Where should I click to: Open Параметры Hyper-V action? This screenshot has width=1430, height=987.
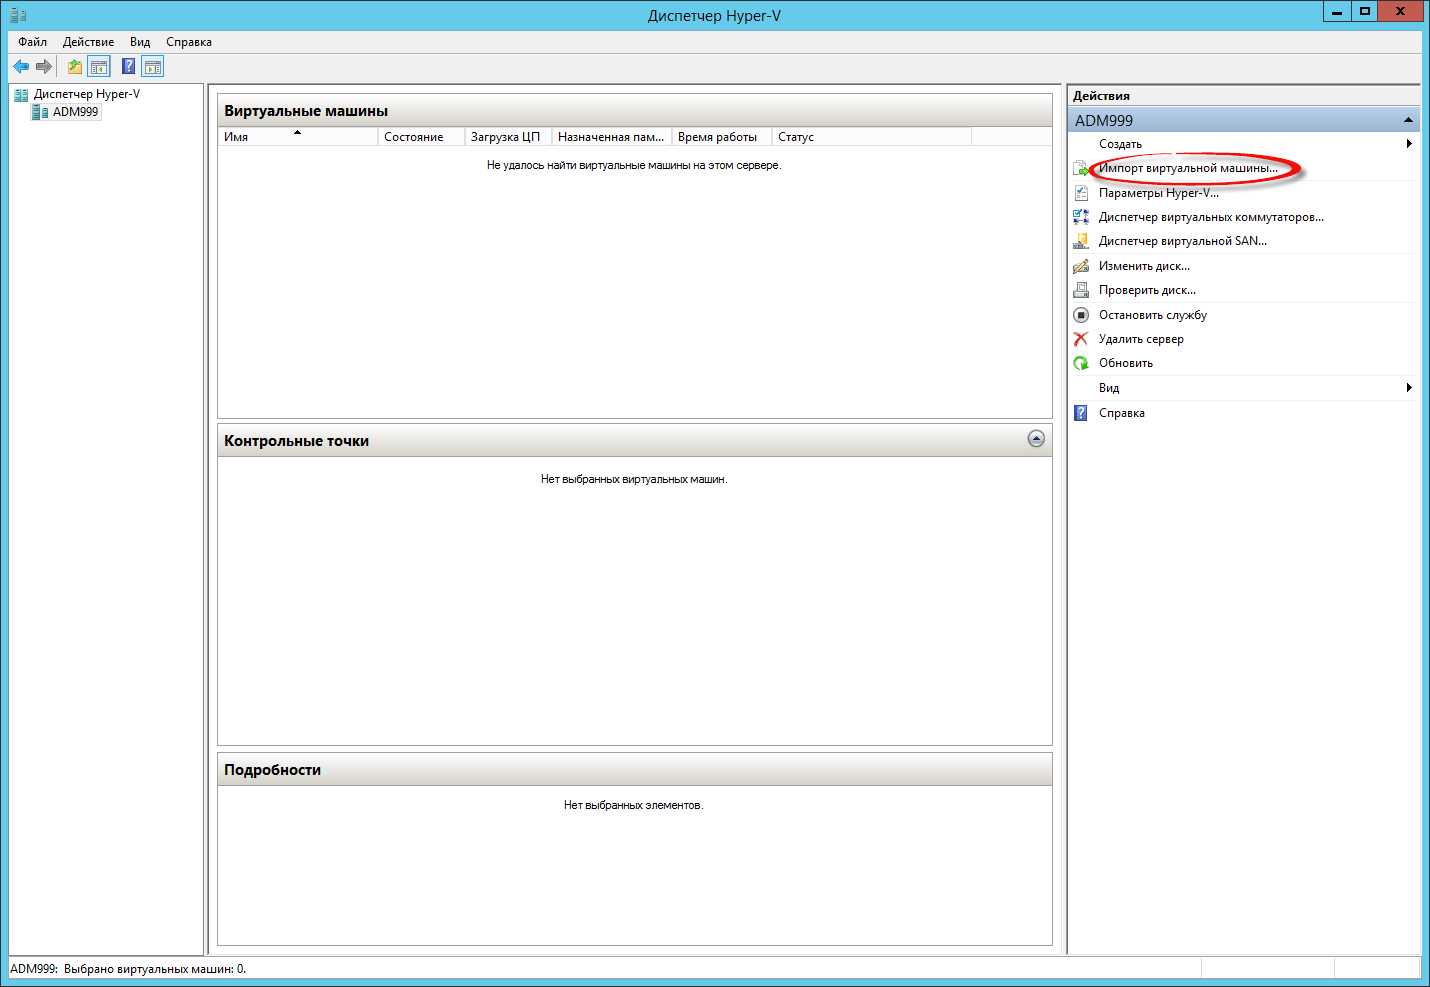[1159, 193]
